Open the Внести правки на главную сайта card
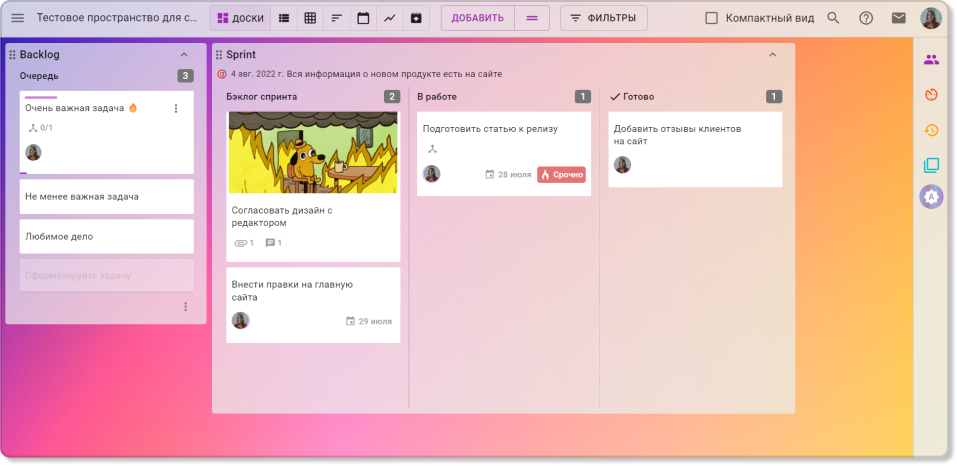 [x=313, y=305]
